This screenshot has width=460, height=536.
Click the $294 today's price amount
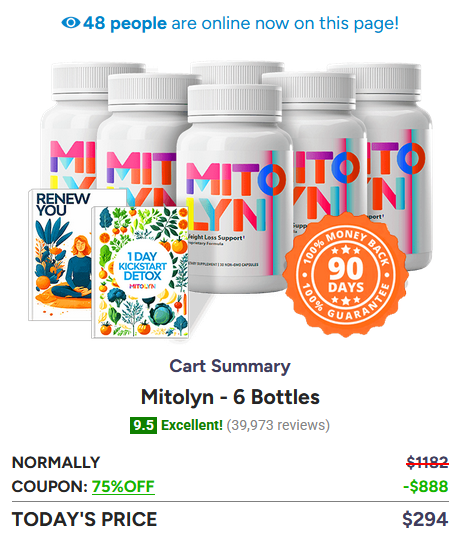(x=425, y=519)
